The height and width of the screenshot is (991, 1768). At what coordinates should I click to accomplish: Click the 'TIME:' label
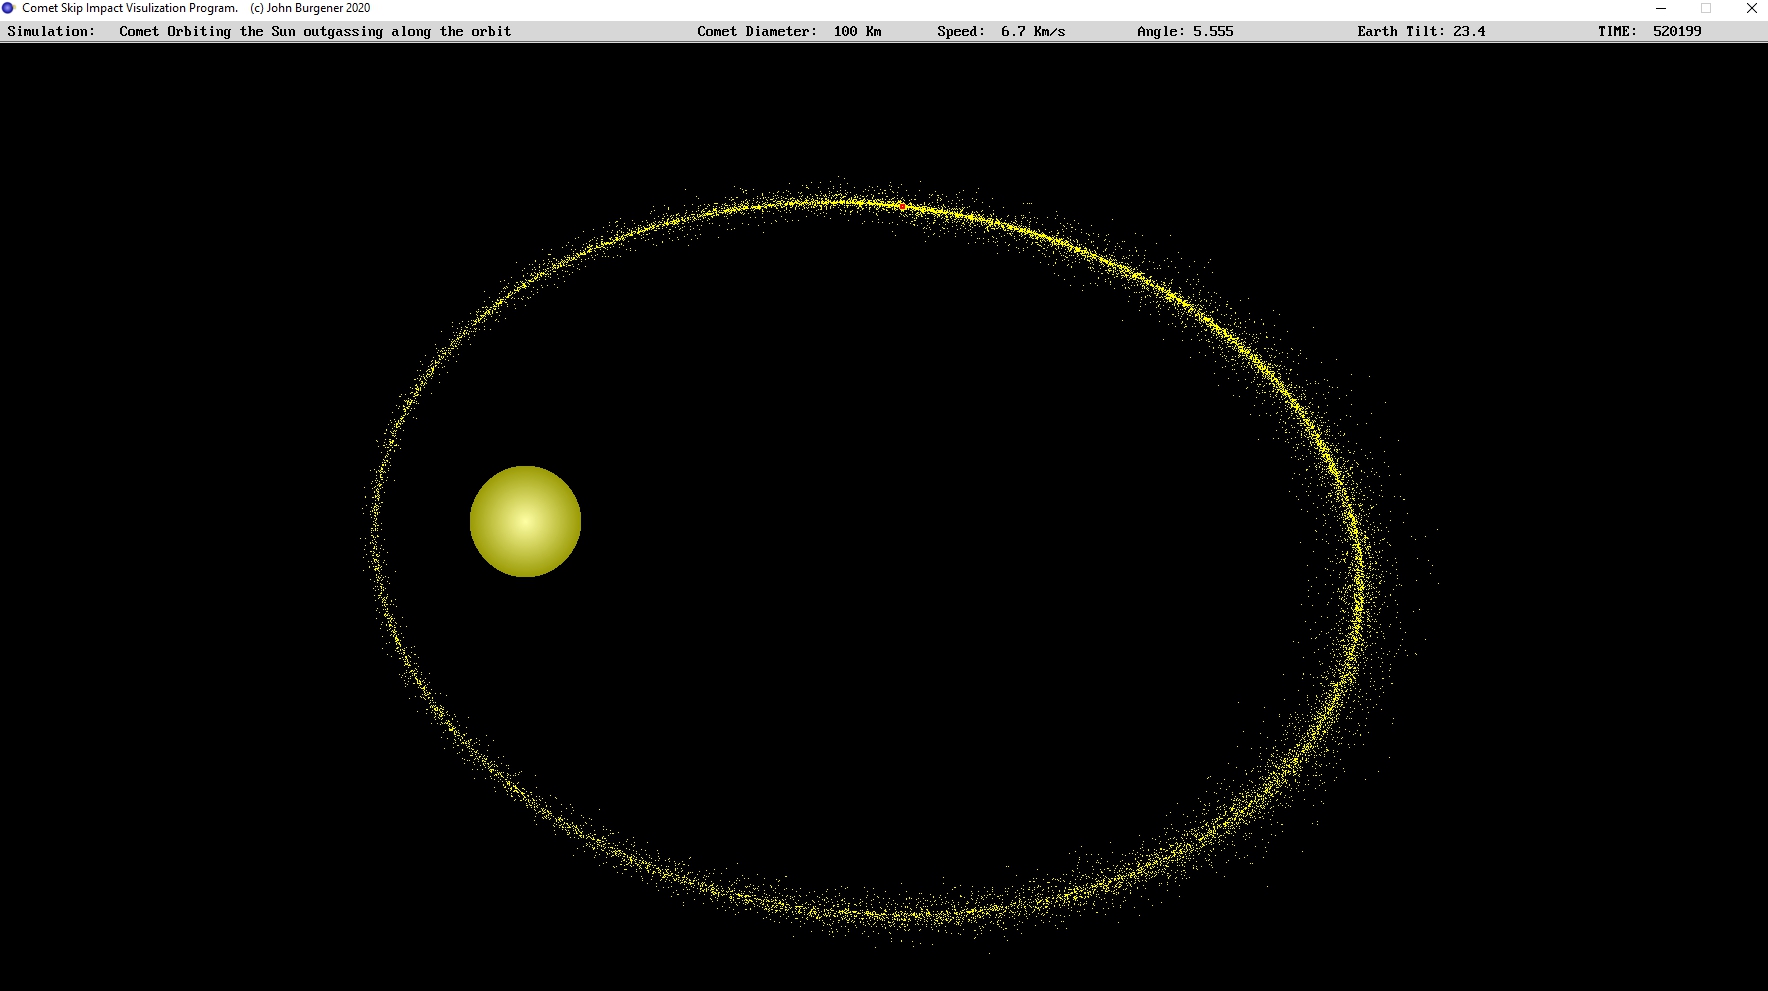coord(1617,31)
